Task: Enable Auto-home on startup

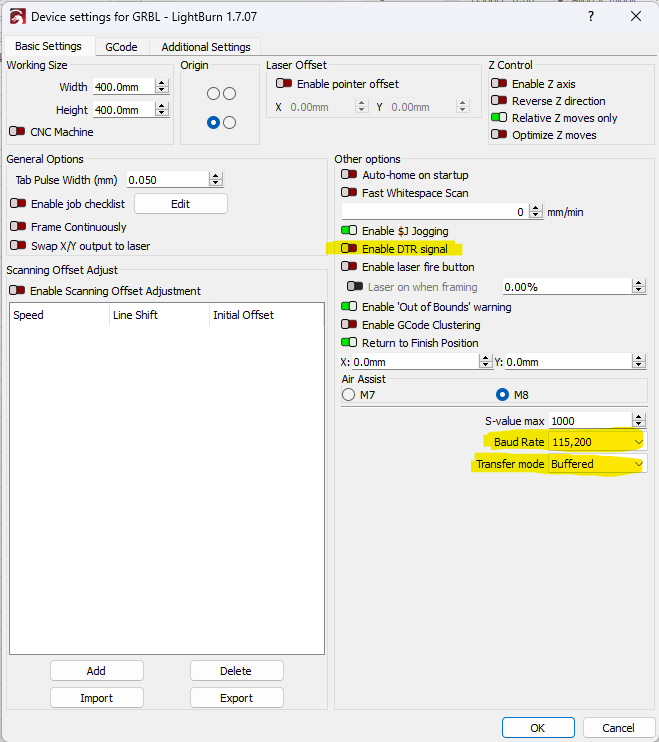Action: 349,174
